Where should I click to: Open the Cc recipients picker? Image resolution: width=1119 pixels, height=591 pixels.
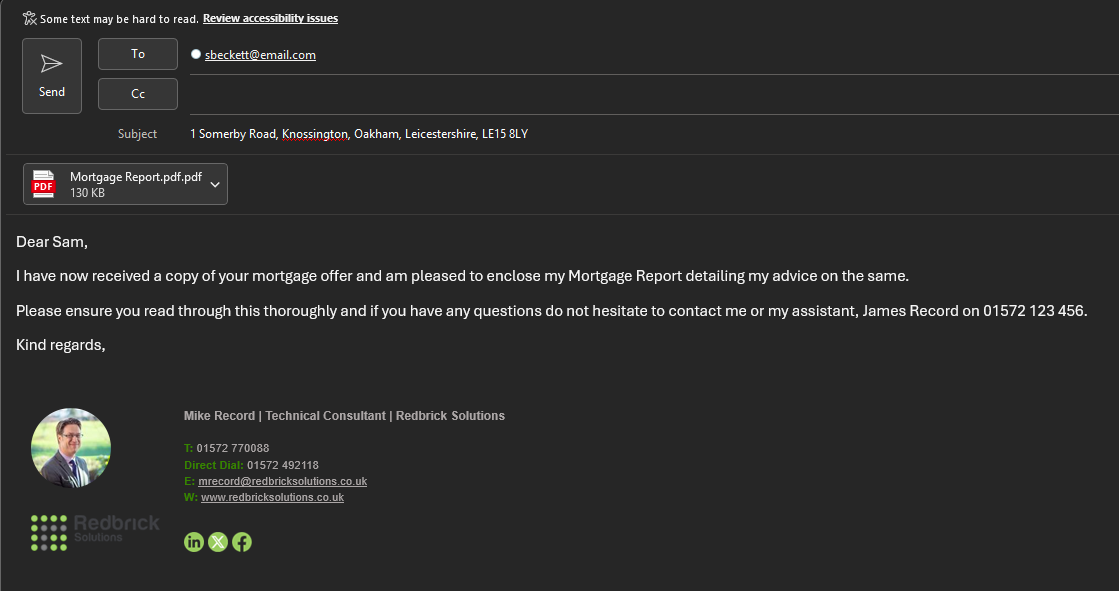click(138, 94)
